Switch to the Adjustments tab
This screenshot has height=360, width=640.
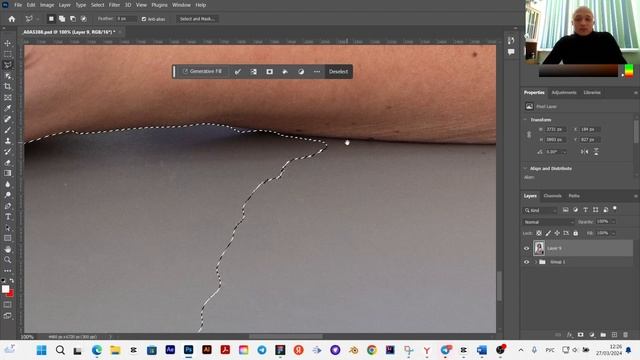point(564,93)
